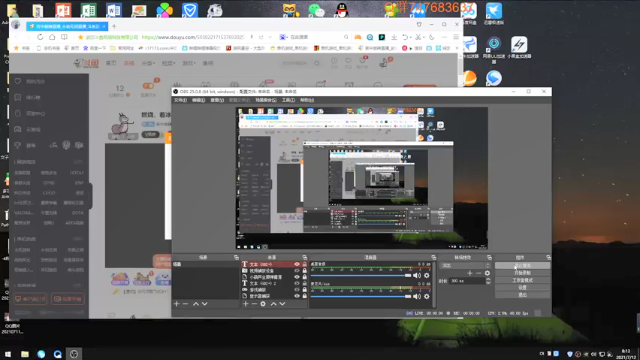
Task: Unlock the video capture device source
Action: (x=304, y=271)
